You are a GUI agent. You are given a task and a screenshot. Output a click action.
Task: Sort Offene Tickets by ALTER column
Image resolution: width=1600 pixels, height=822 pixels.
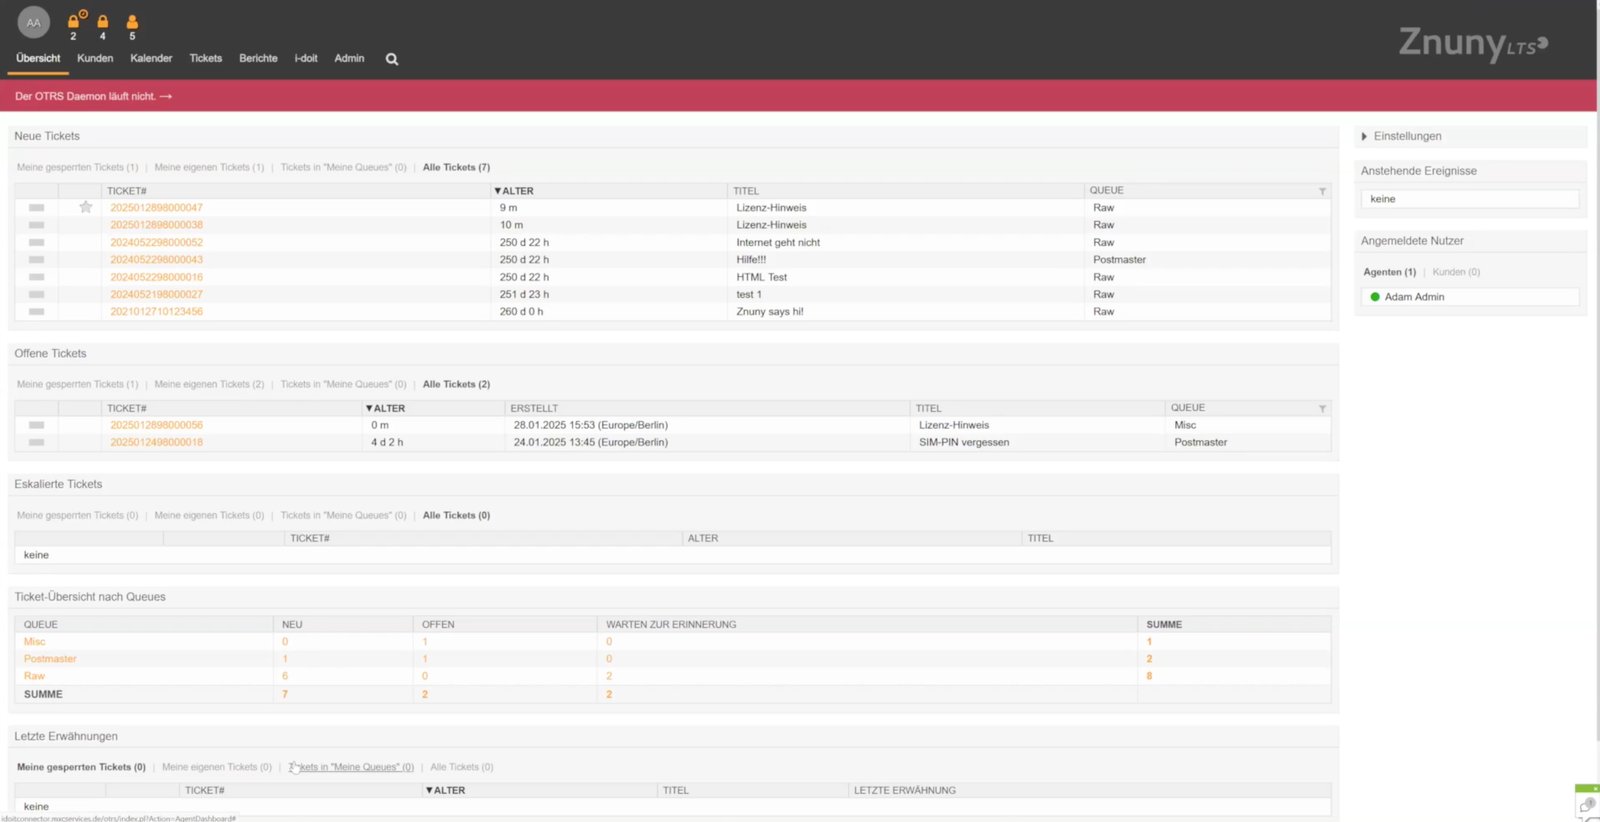[x=386, y=408]
